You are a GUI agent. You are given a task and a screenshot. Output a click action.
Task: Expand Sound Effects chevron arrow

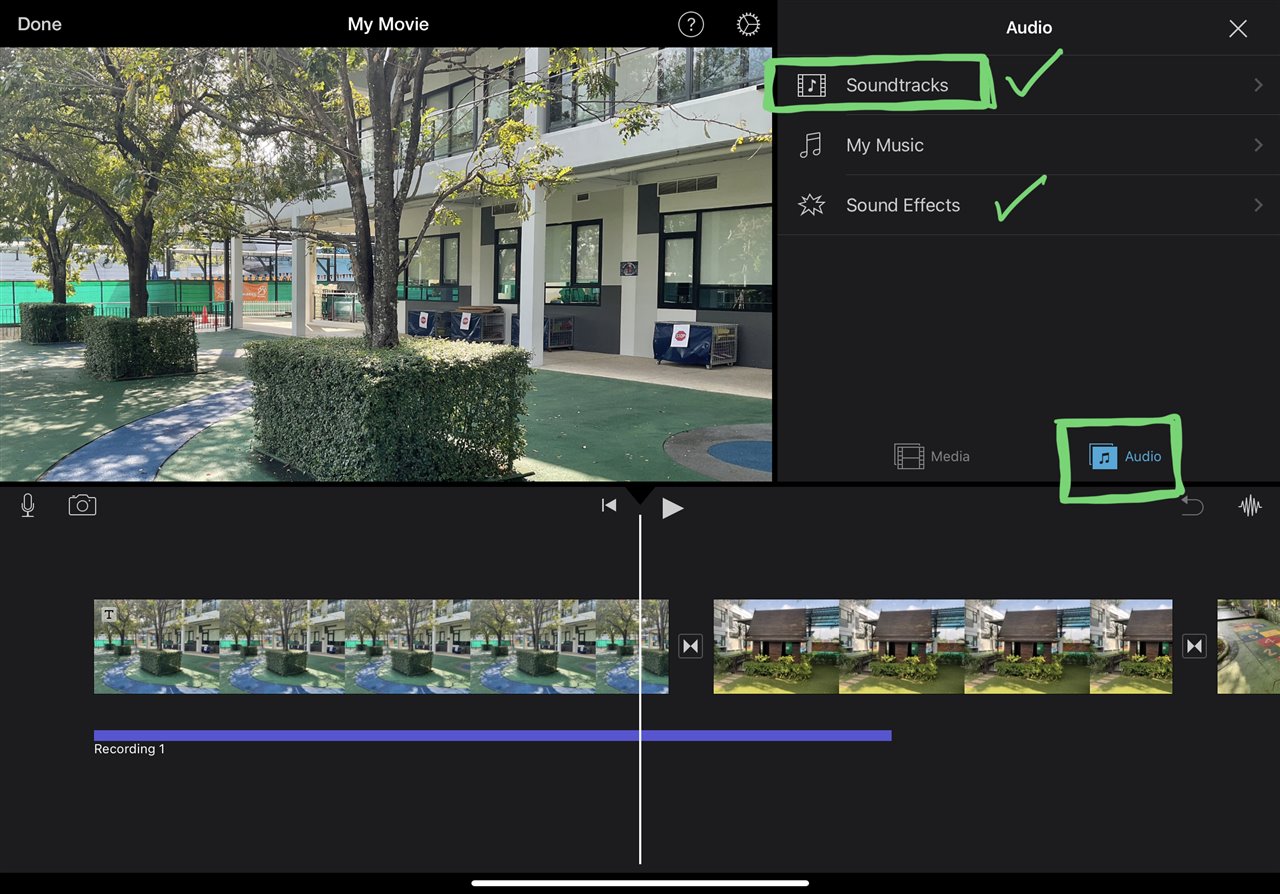click(x=1258, y=205)
